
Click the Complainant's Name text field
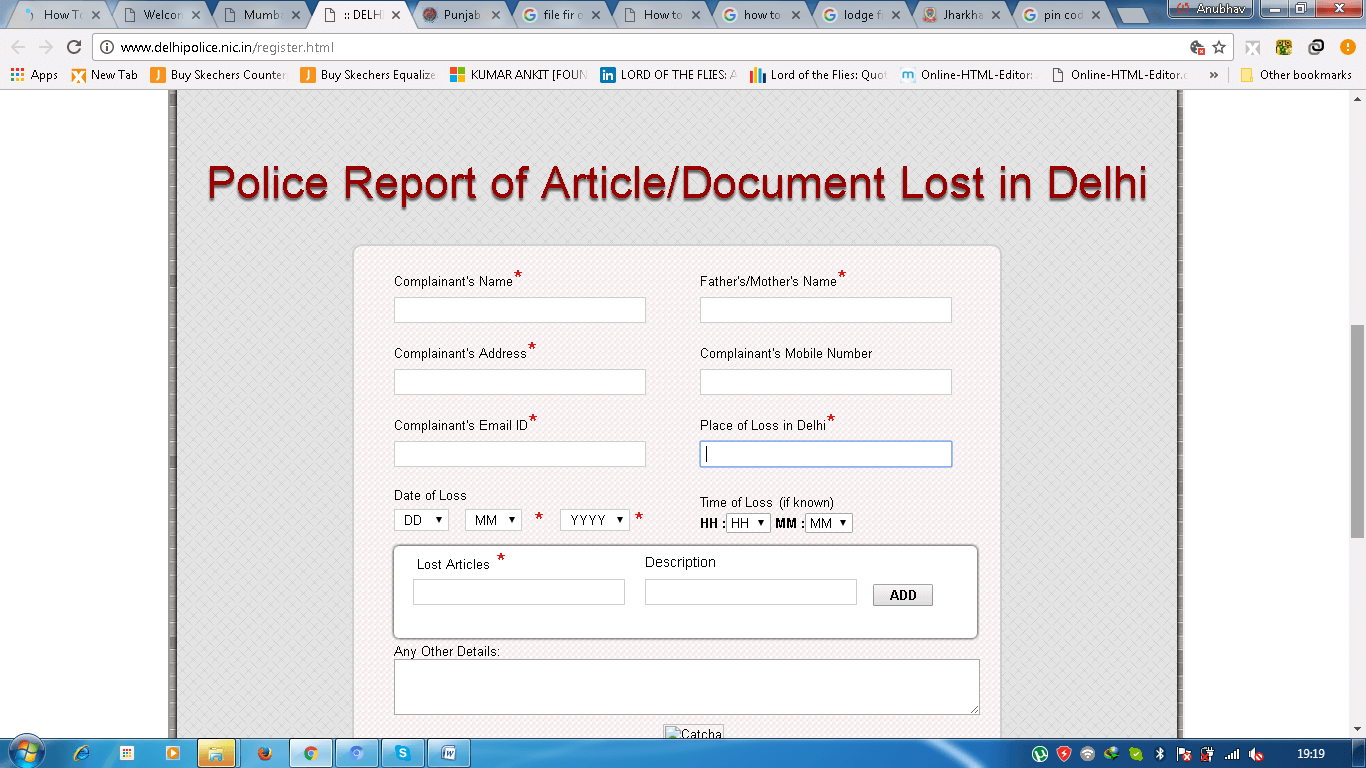[519, 310]
